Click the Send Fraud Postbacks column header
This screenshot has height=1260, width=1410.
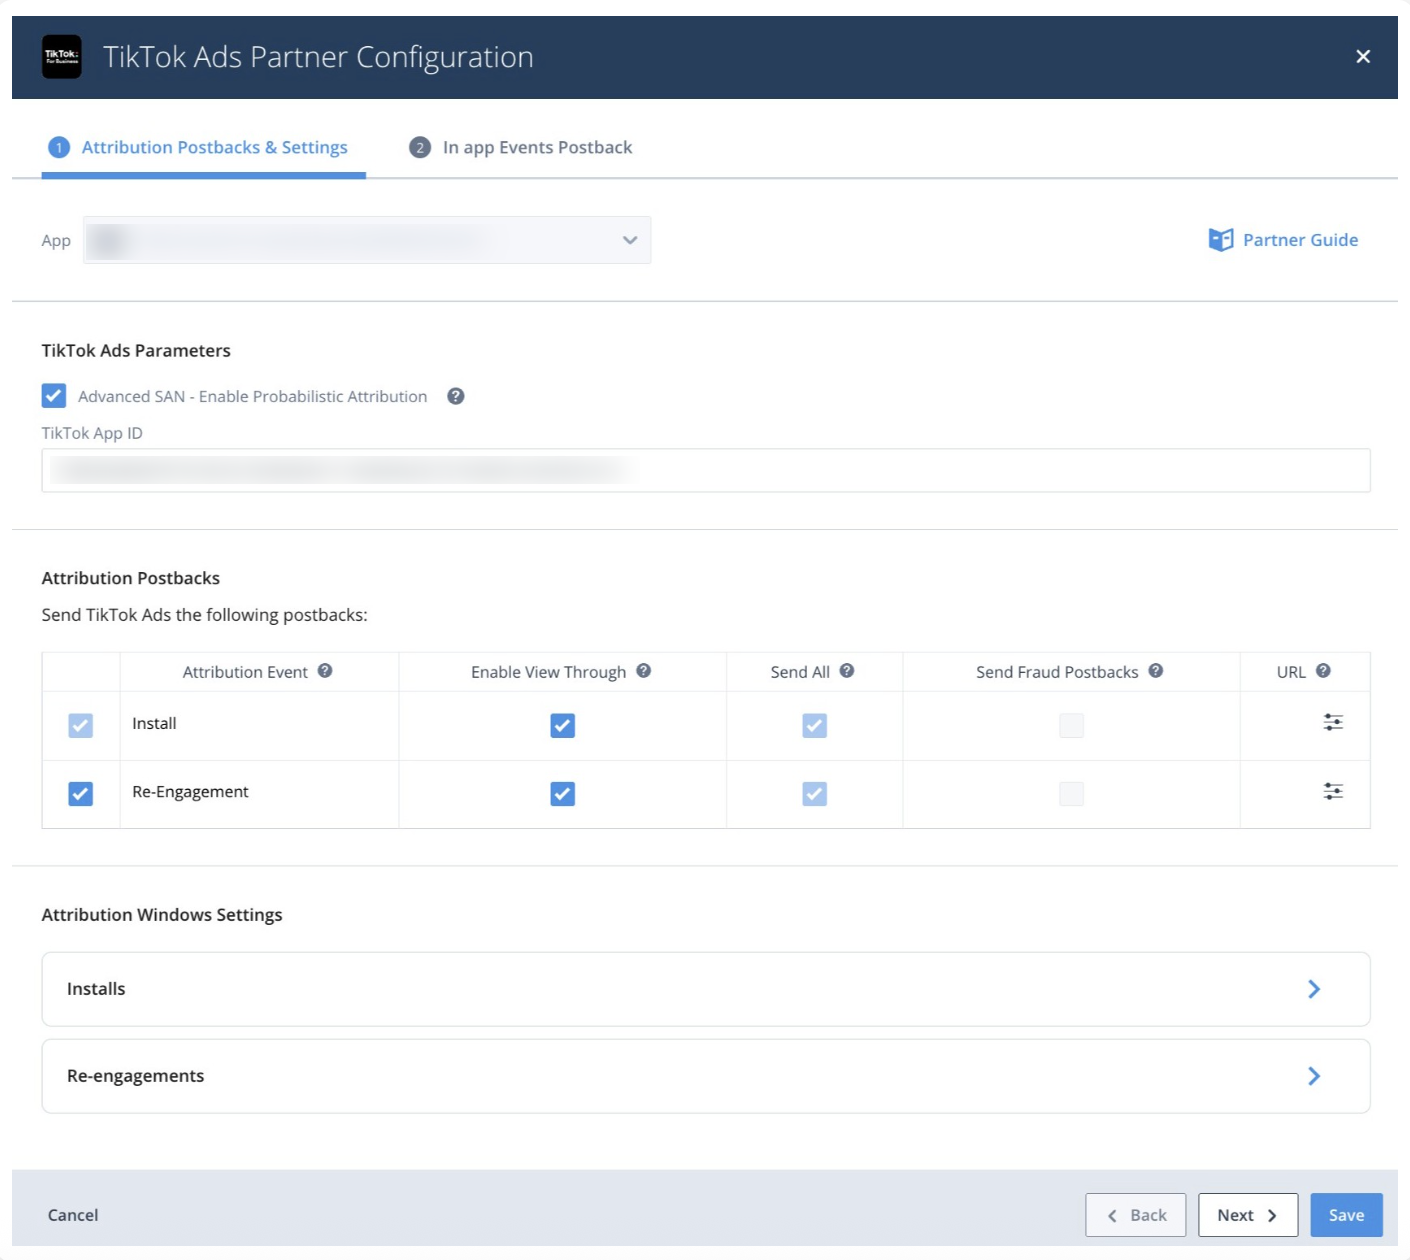(x=1057, y=672)
